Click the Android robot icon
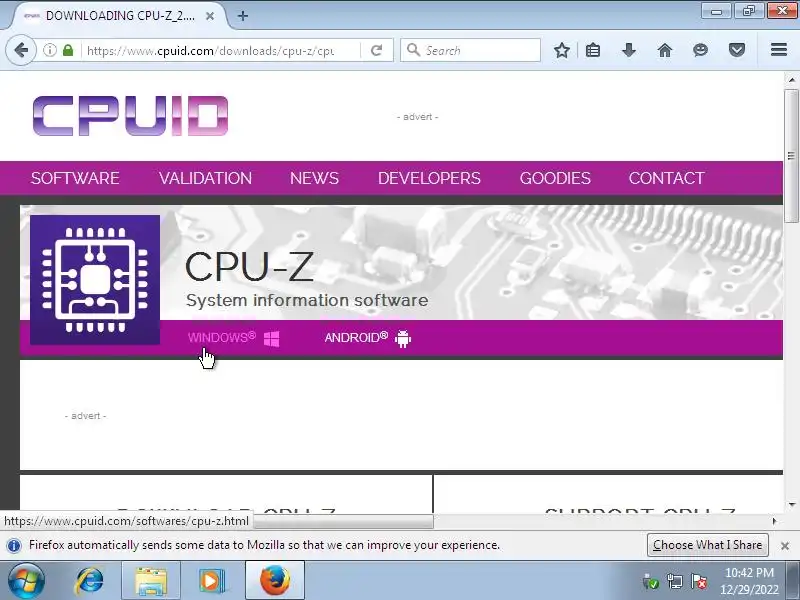800x600 pixels. point(403,338)
